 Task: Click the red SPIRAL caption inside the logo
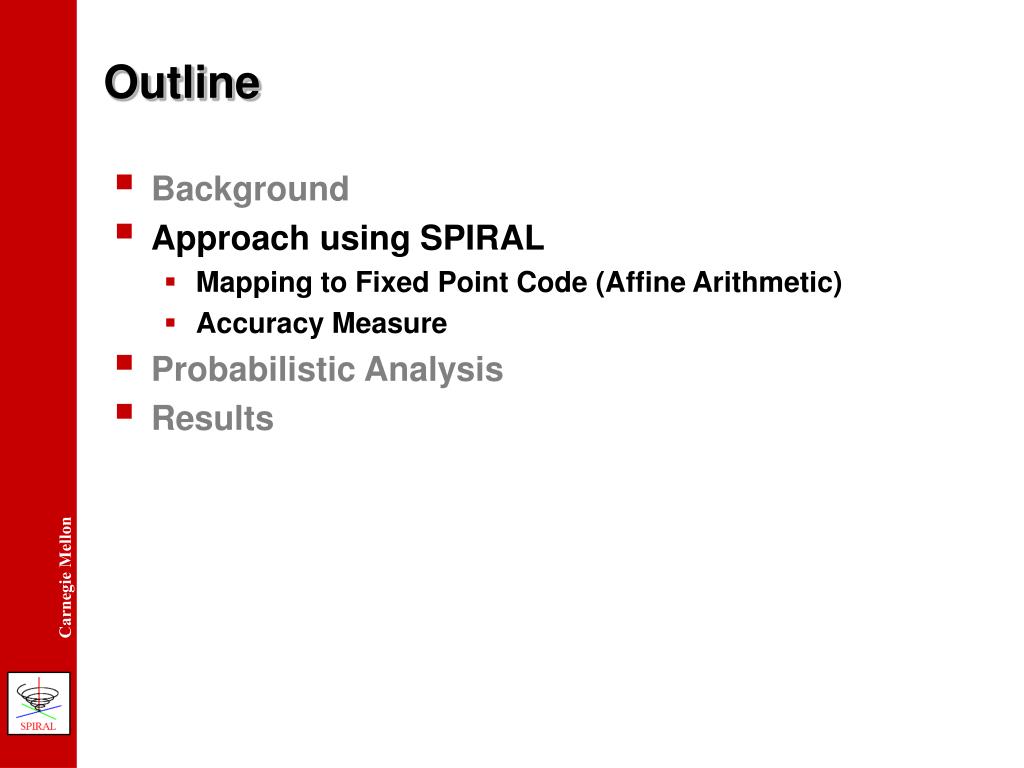coord(38,726)
